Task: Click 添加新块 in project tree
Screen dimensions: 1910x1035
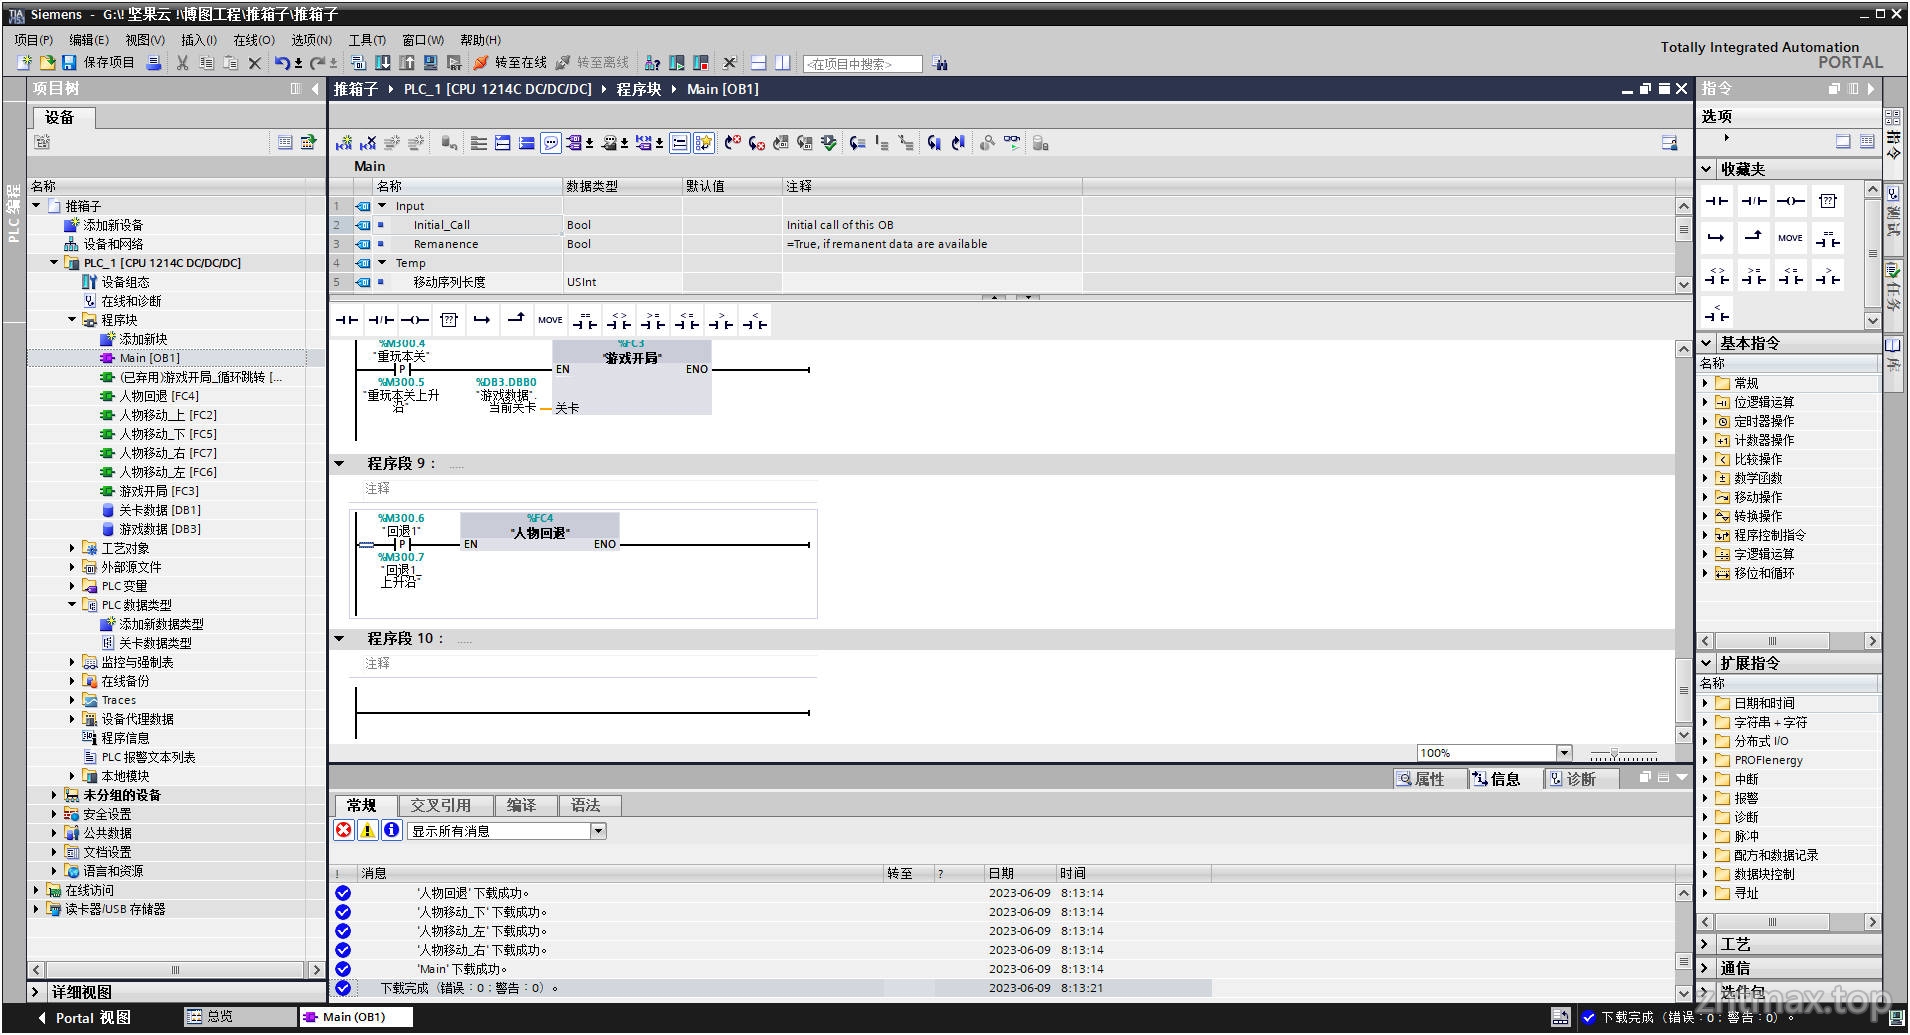Action: tap(134, 339)
